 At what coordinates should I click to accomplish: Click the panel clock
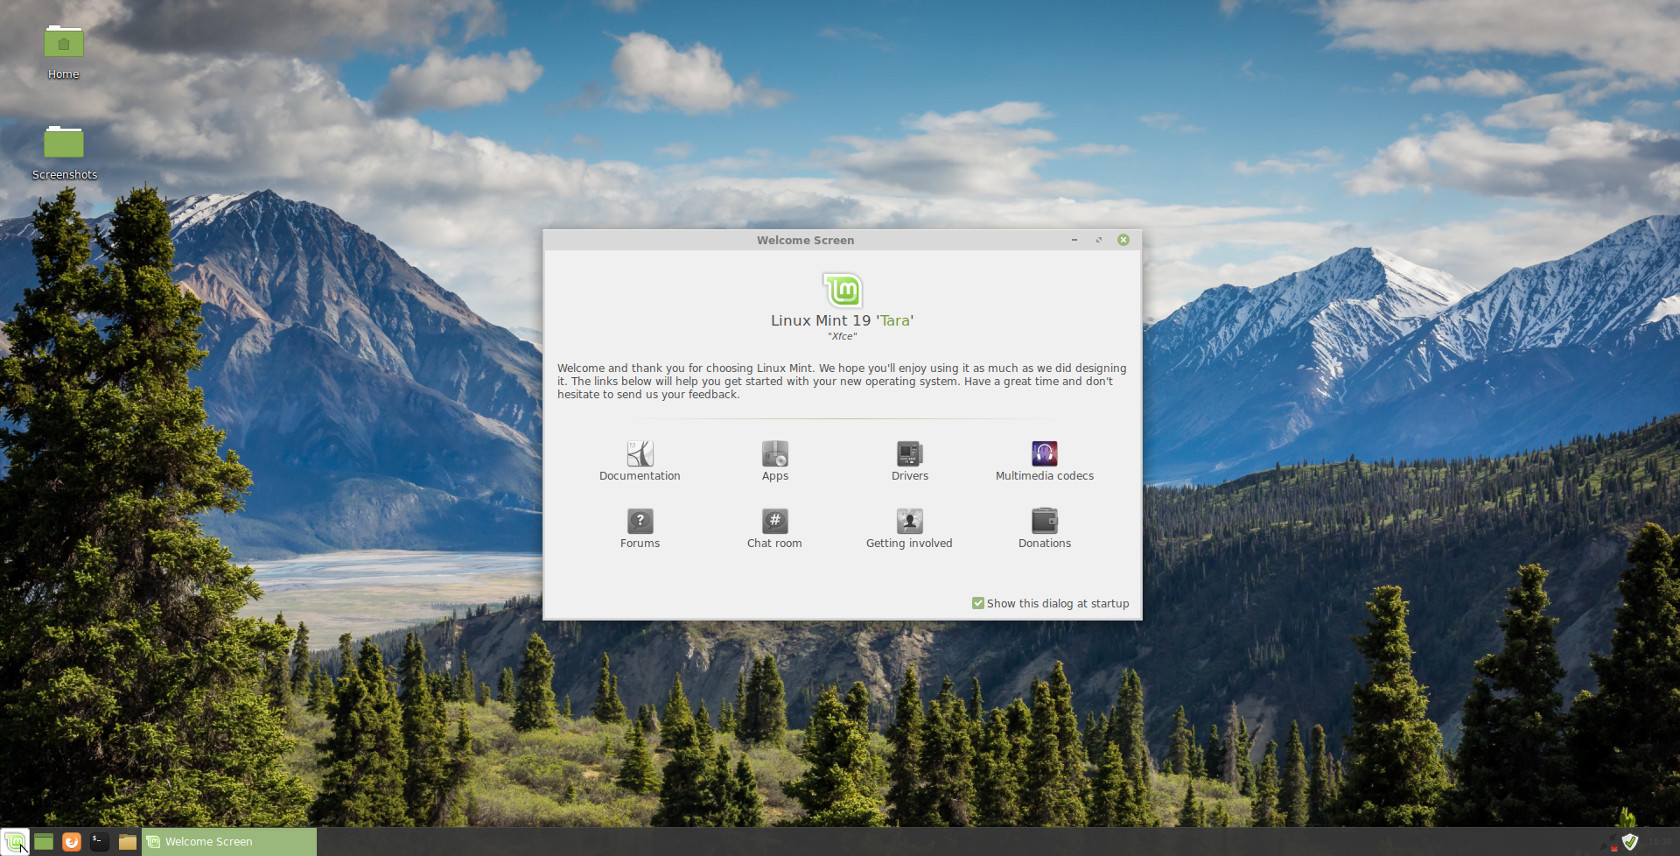[x=1660, y=842]
